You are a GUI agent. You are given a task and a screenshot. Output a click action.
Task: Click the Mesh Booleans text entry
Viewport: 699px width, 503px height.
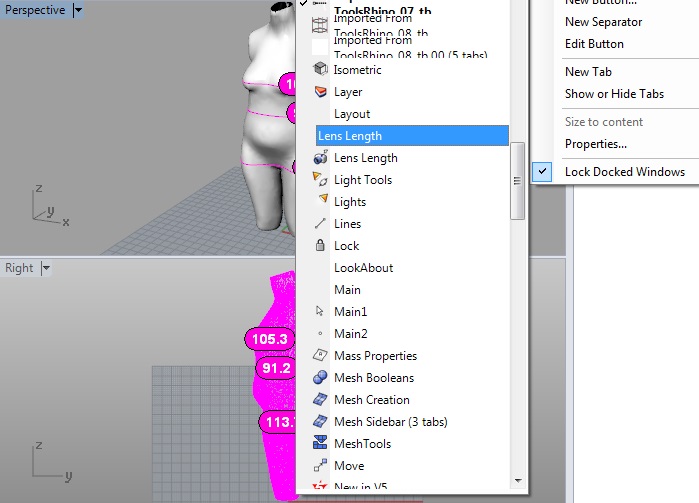374,378
